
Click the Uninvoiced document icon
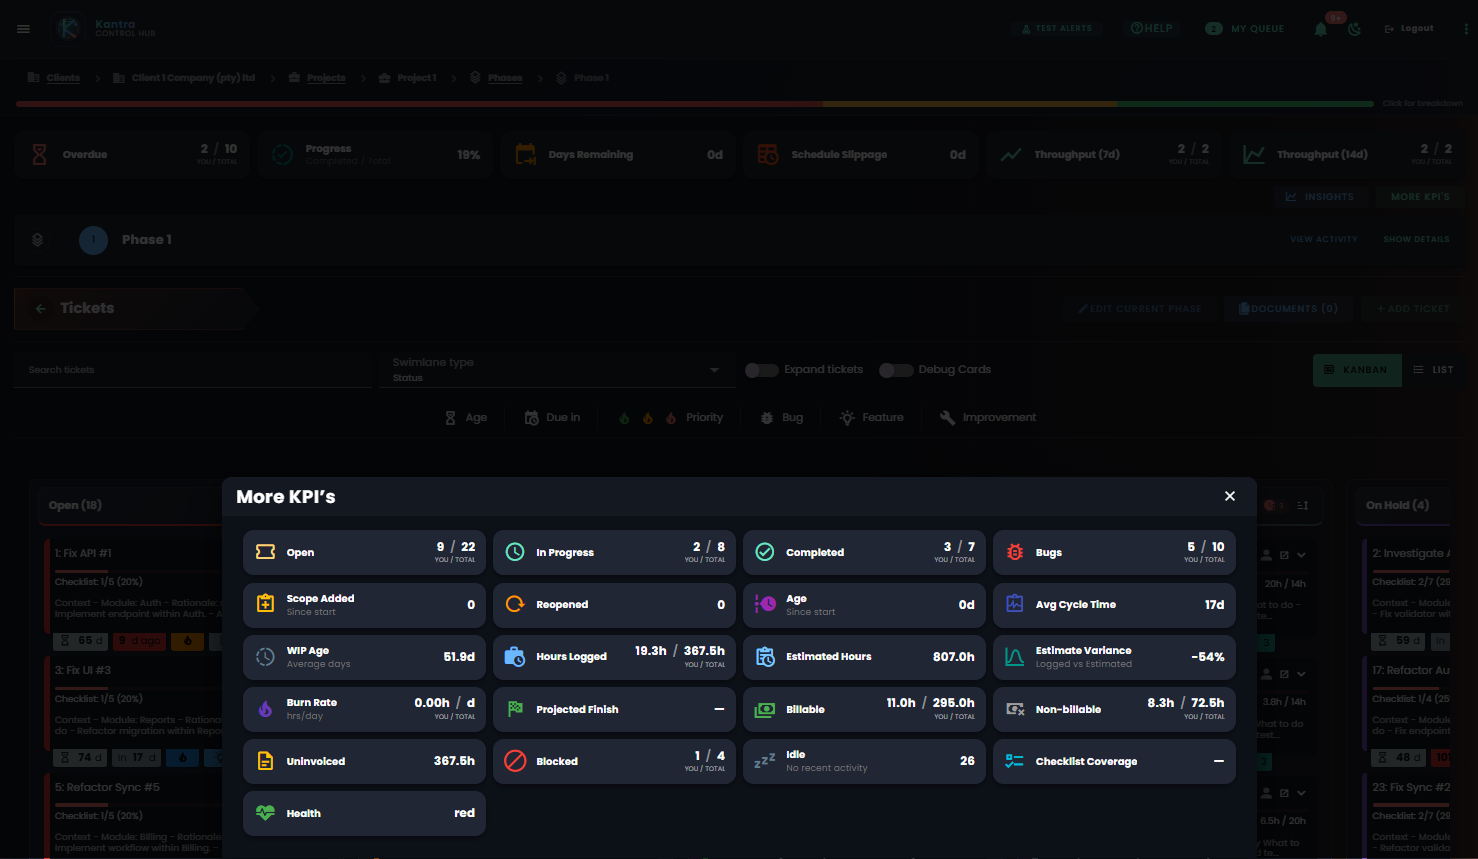[x=265, y=761]
